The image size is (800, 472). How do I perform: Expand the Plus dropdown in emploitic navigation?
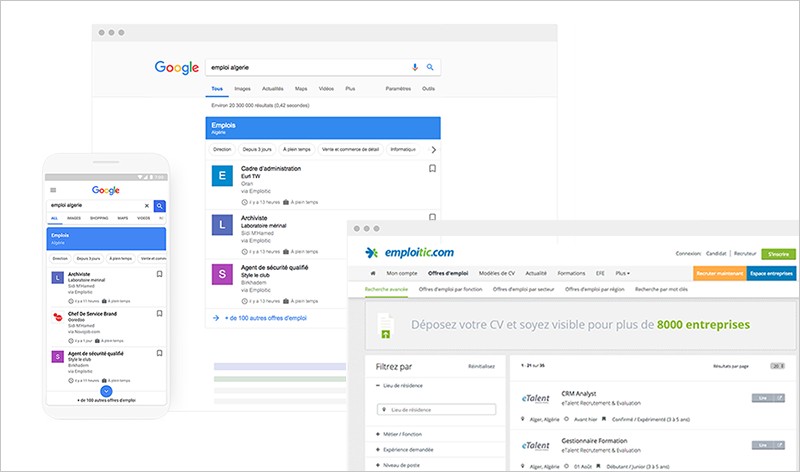point(622,274)
